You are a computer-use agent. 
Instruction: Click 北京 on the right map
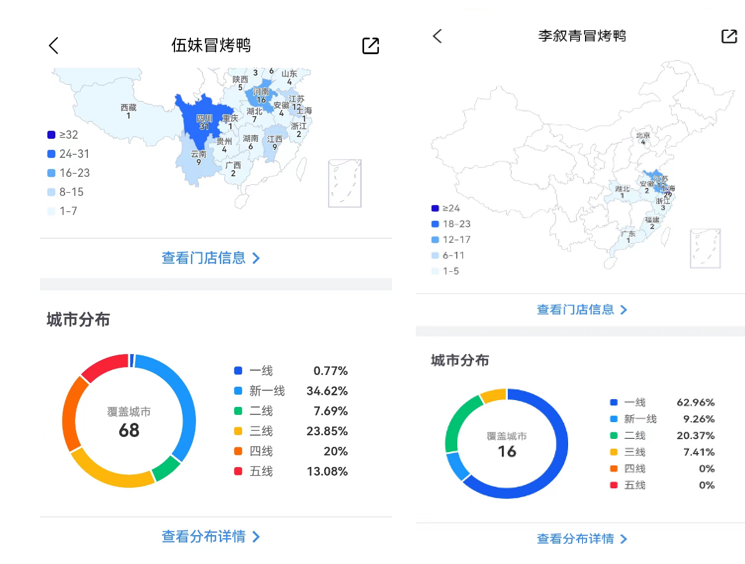pos(643,137)
